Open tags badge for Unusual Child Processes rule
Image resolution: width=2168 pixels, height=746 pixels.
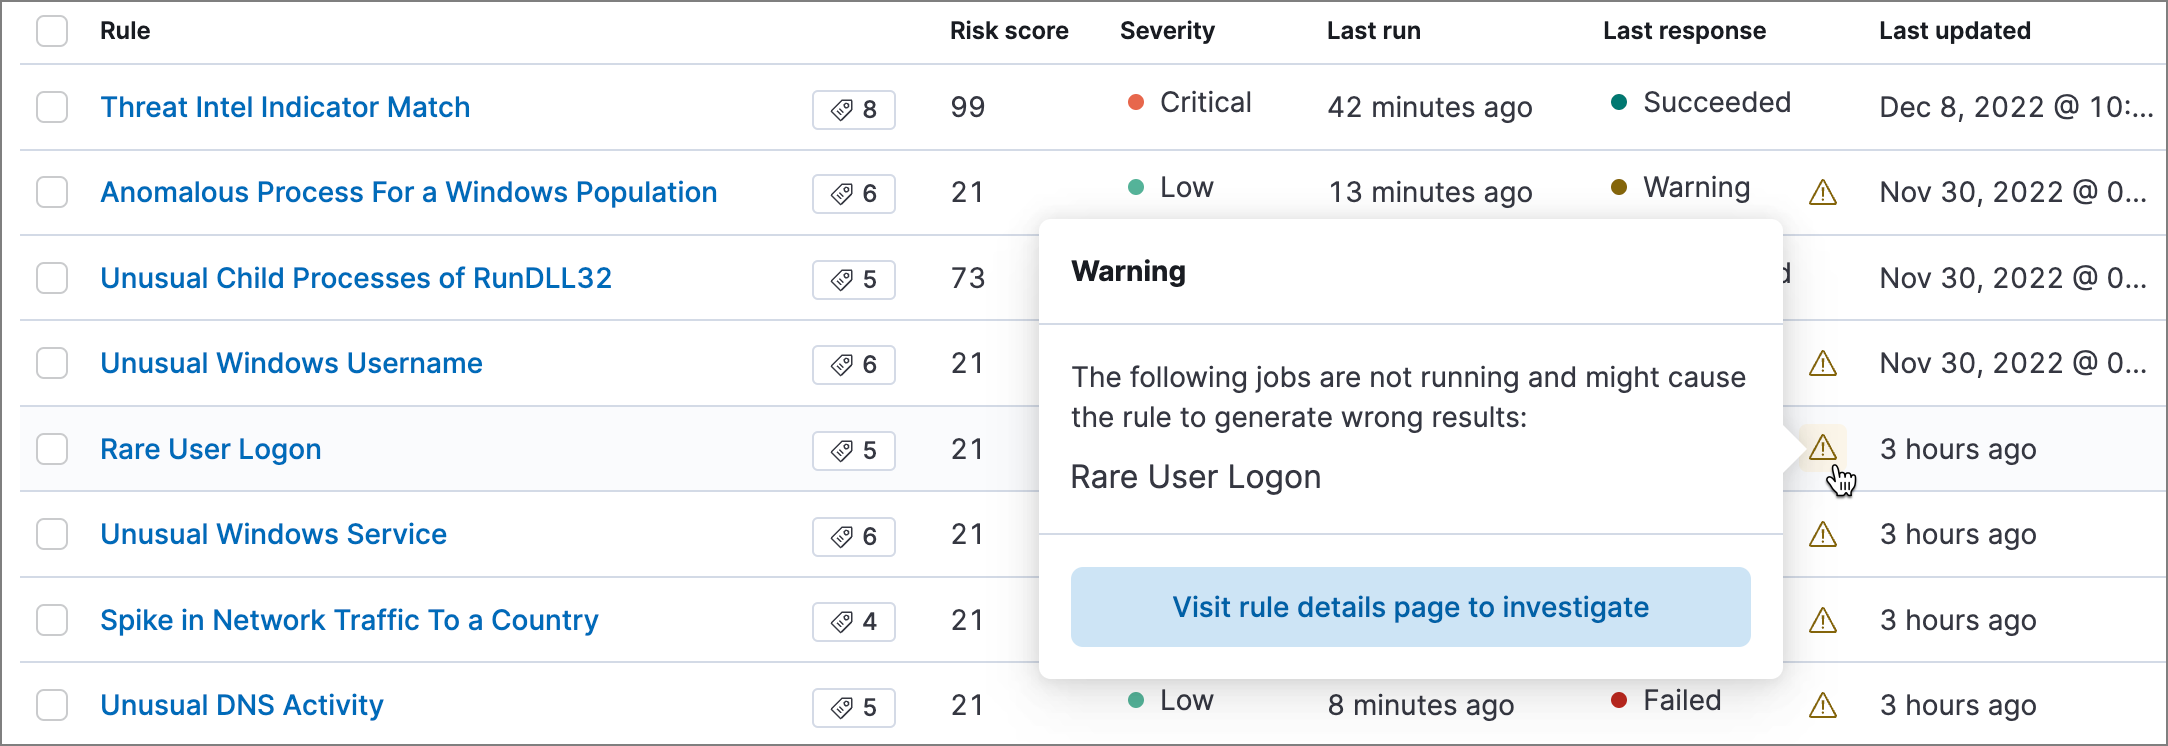point(853,280)
